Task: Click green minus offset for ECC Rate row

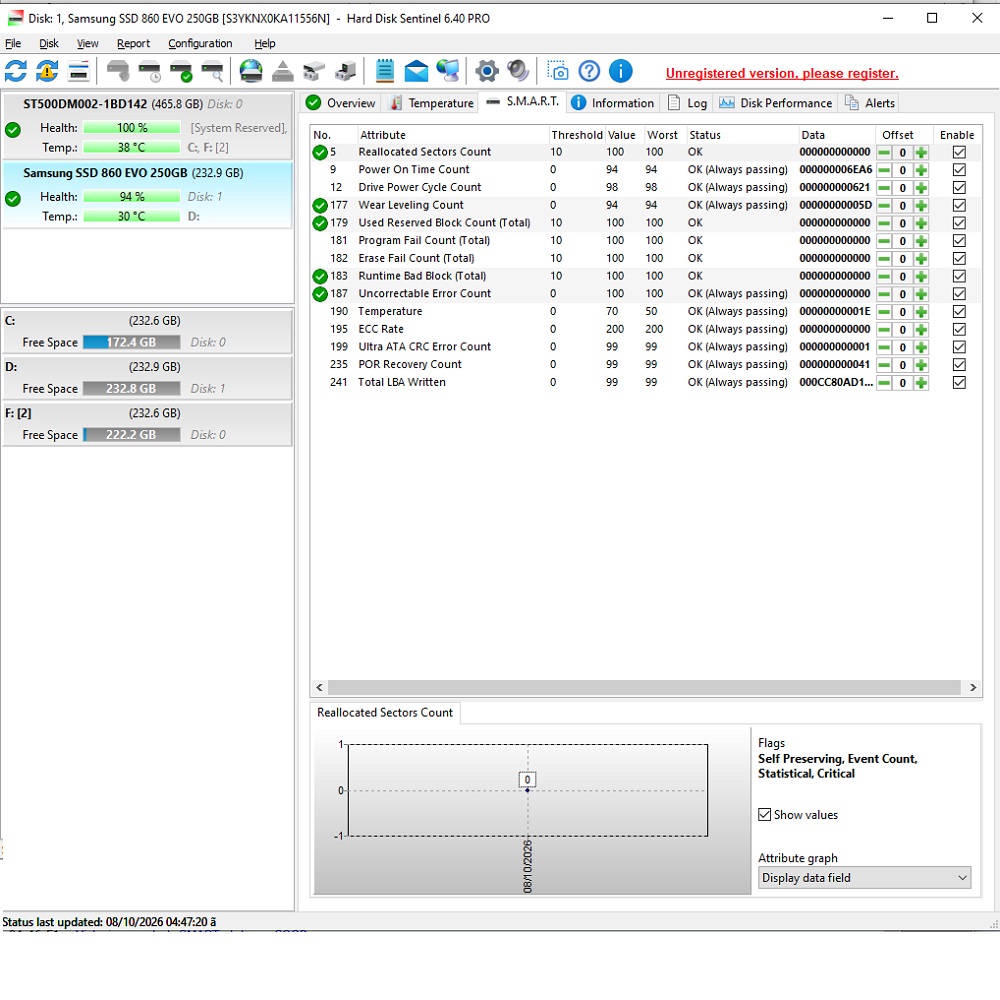Action: coord(884,330)
